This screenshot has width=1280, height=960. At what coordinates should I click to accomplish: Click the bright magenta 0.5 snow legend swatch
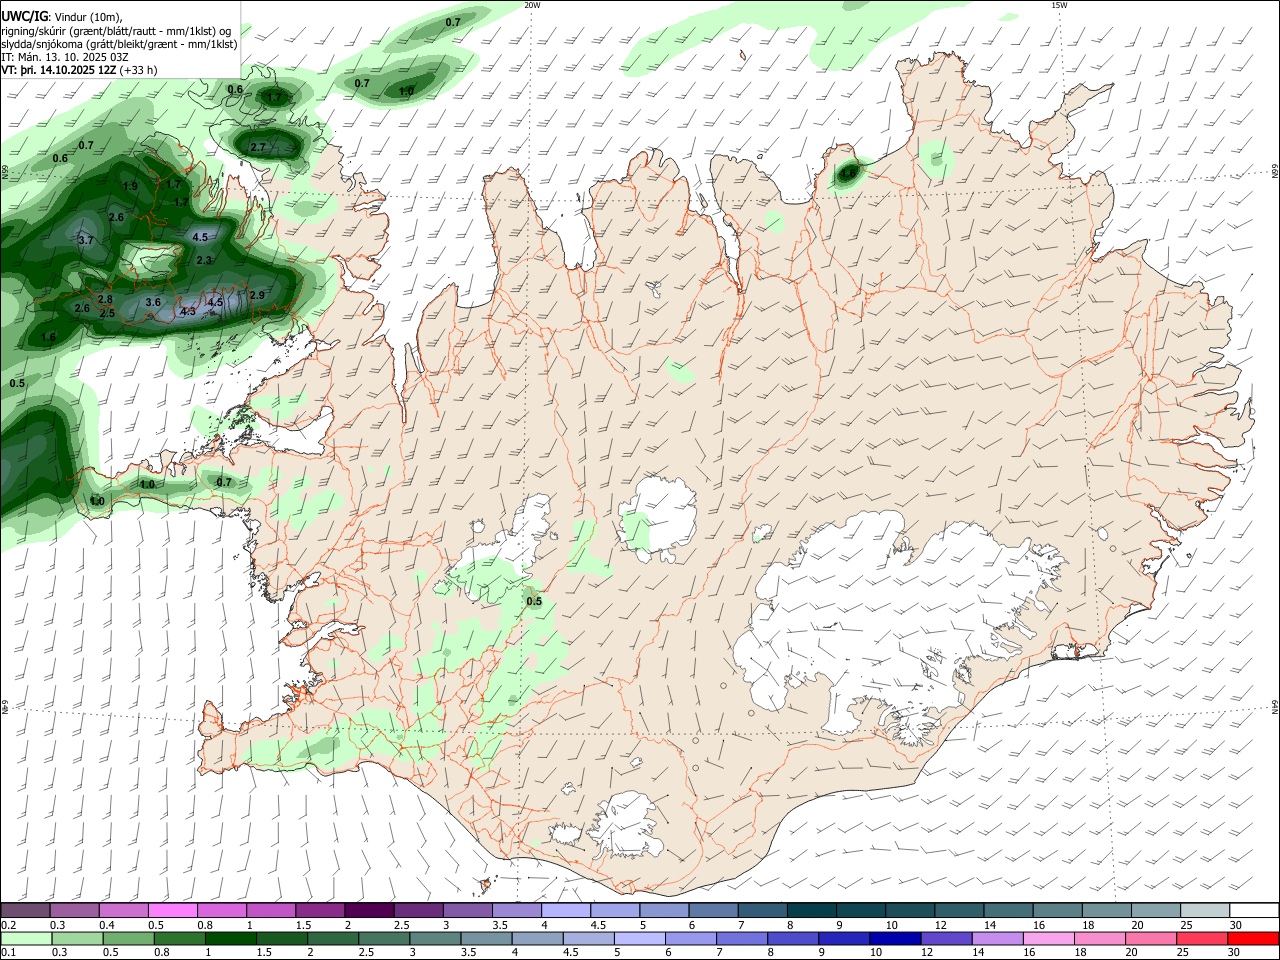172,911
